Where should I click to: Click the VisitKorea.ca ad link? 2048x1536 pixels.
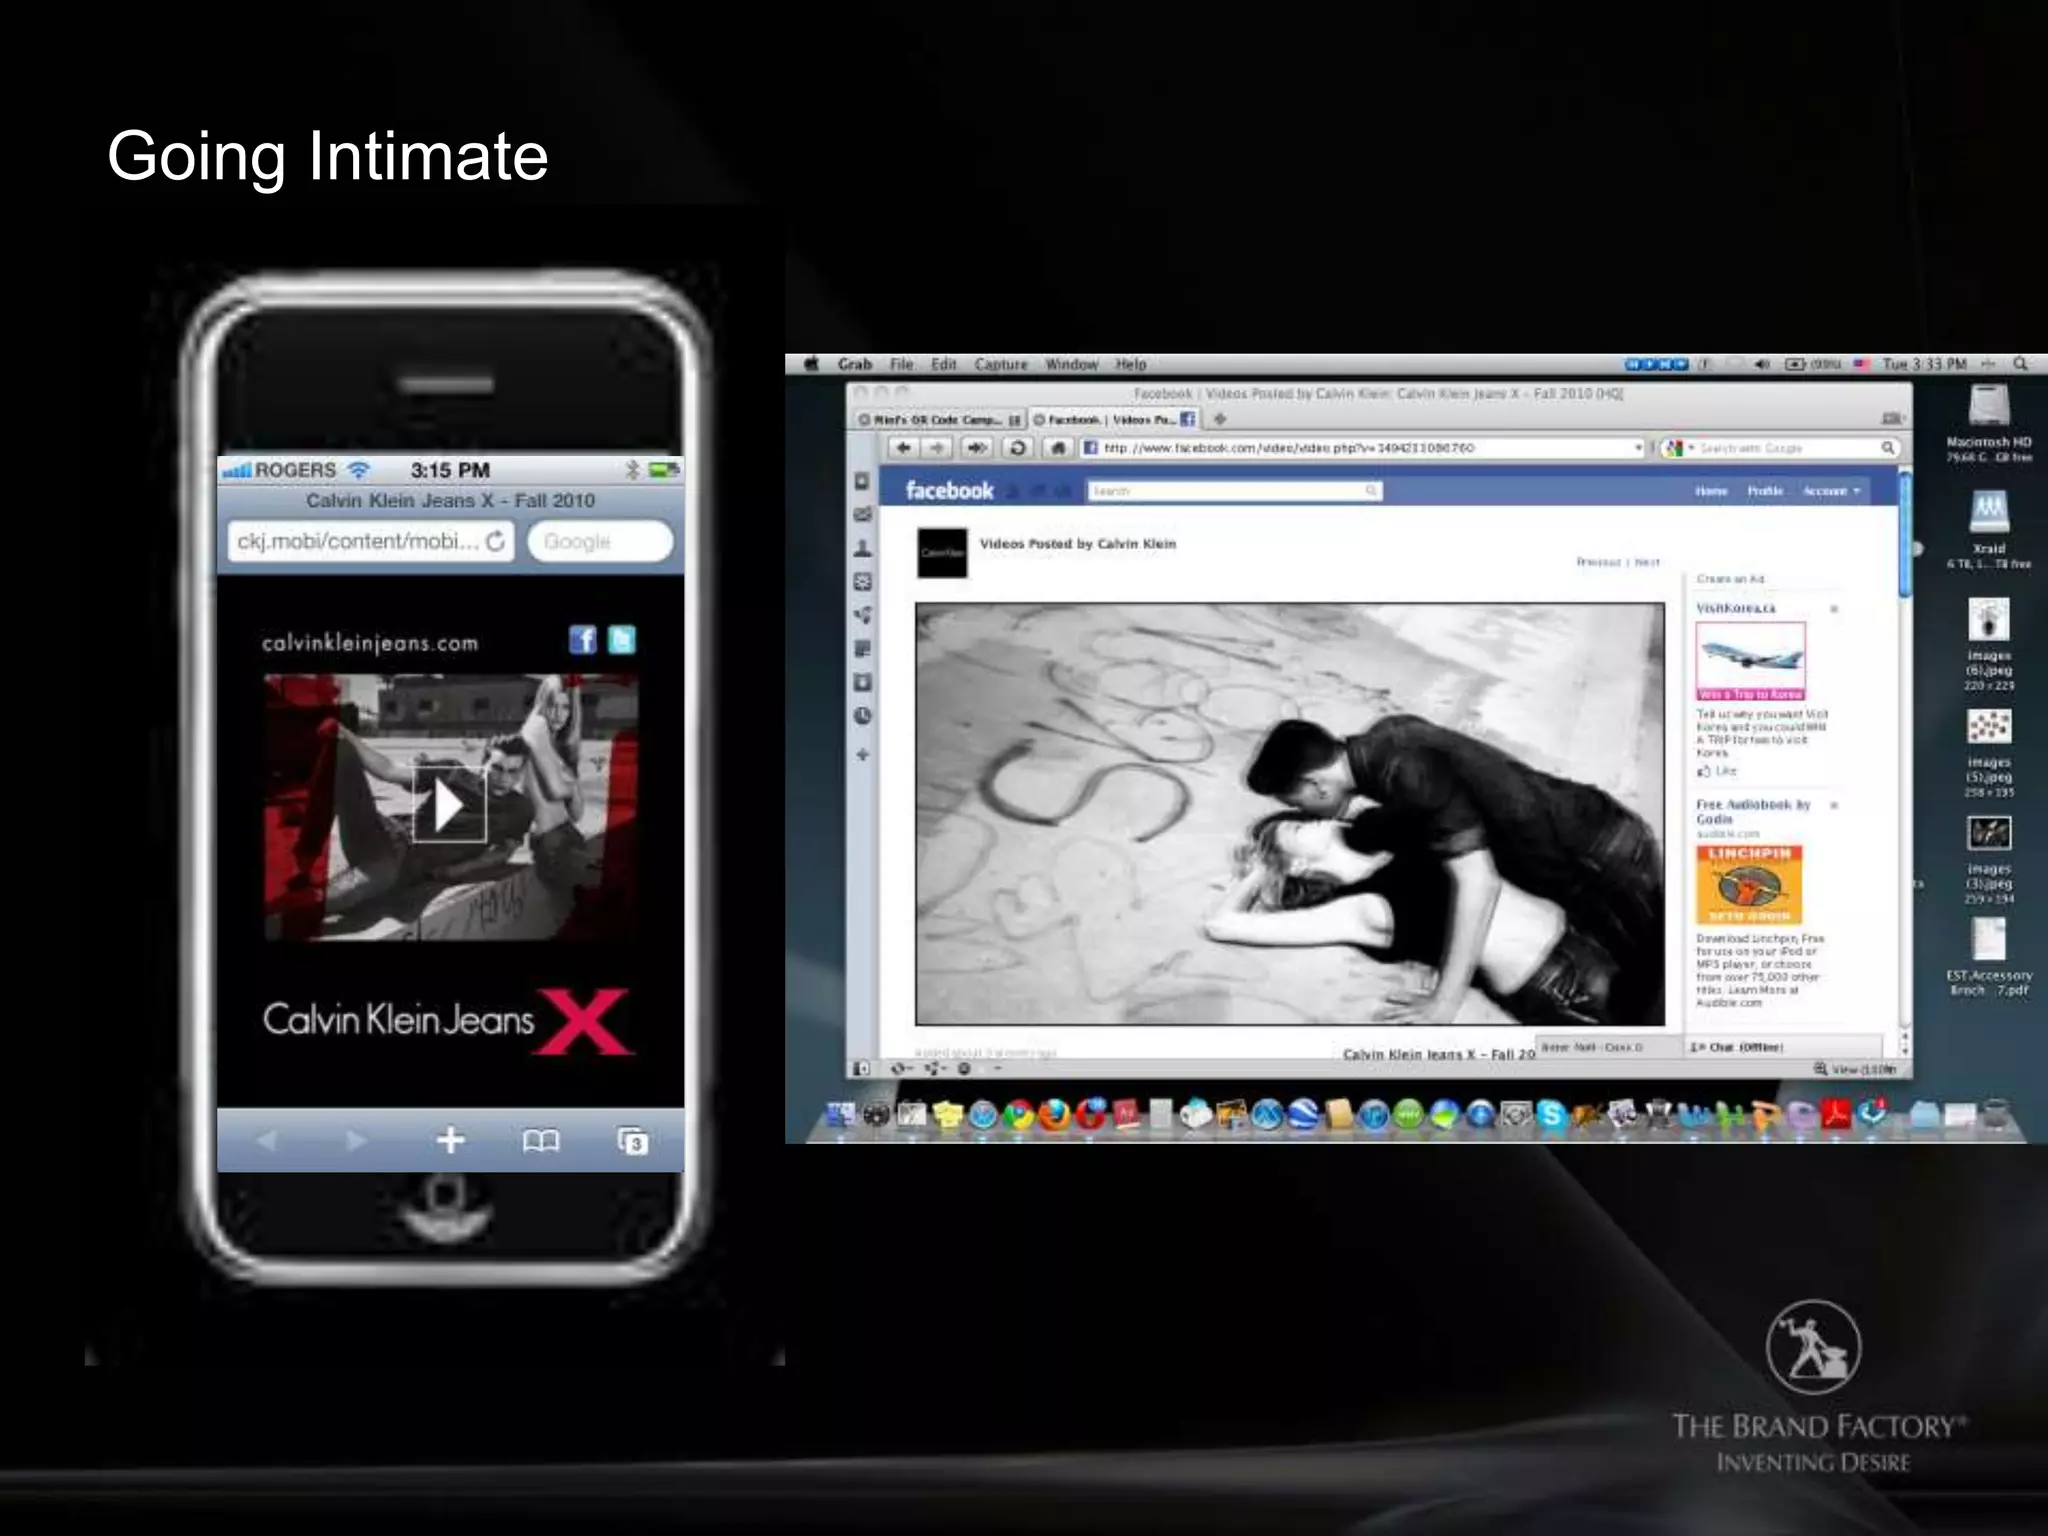point(1736,608)
